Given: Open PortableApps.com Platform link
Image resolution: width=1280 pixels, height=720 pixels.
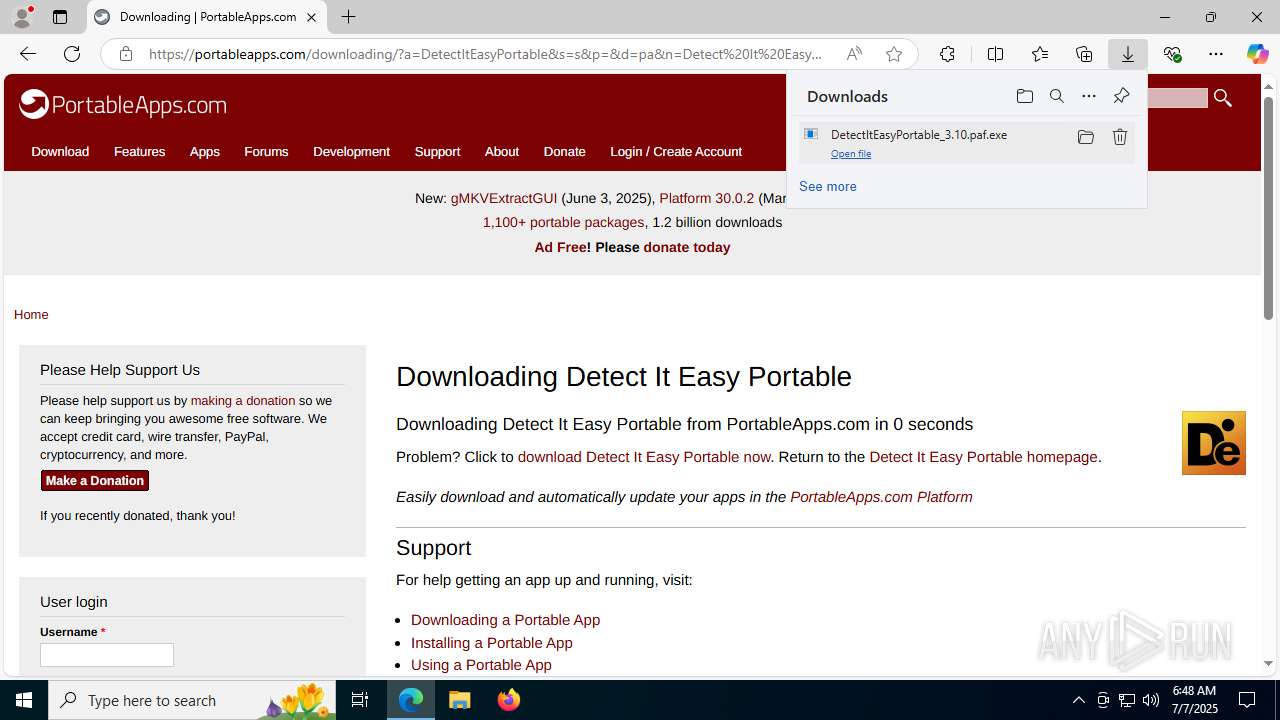Looking at the screenshot, I should 881,497.
